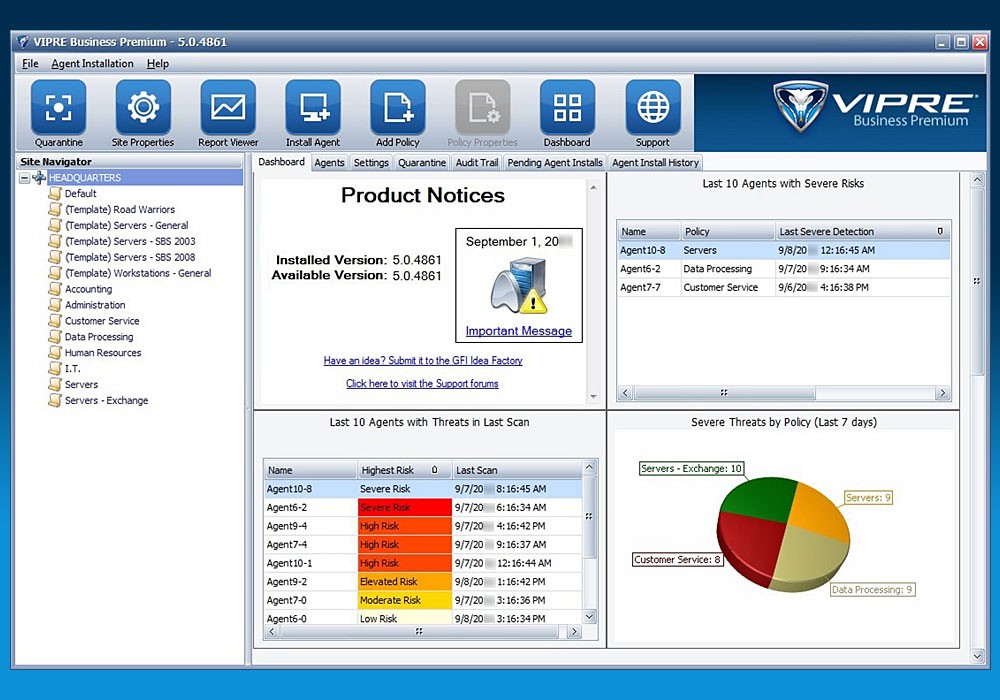Open the Agent Installation menu

92,64
